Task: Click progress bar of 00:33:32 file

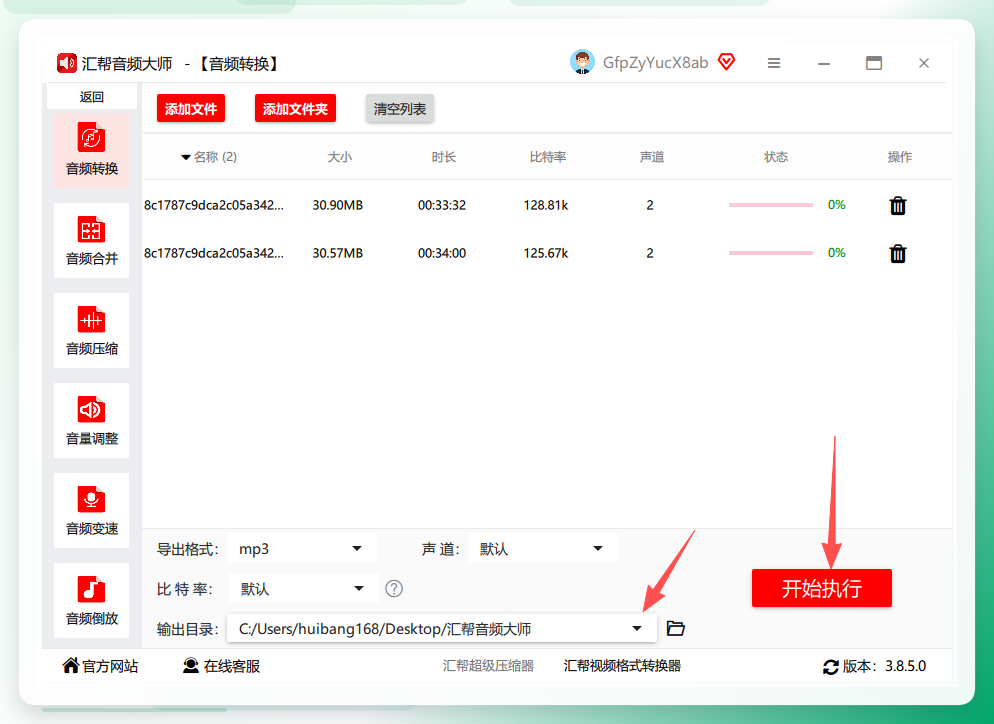Action: (x=771, y=205)
